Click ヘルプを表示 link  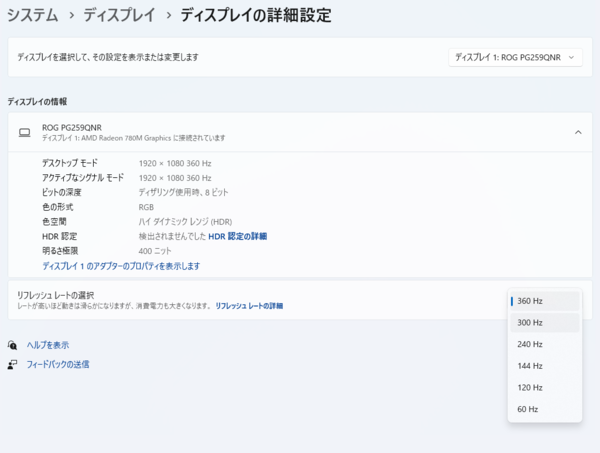coord(48,345)
